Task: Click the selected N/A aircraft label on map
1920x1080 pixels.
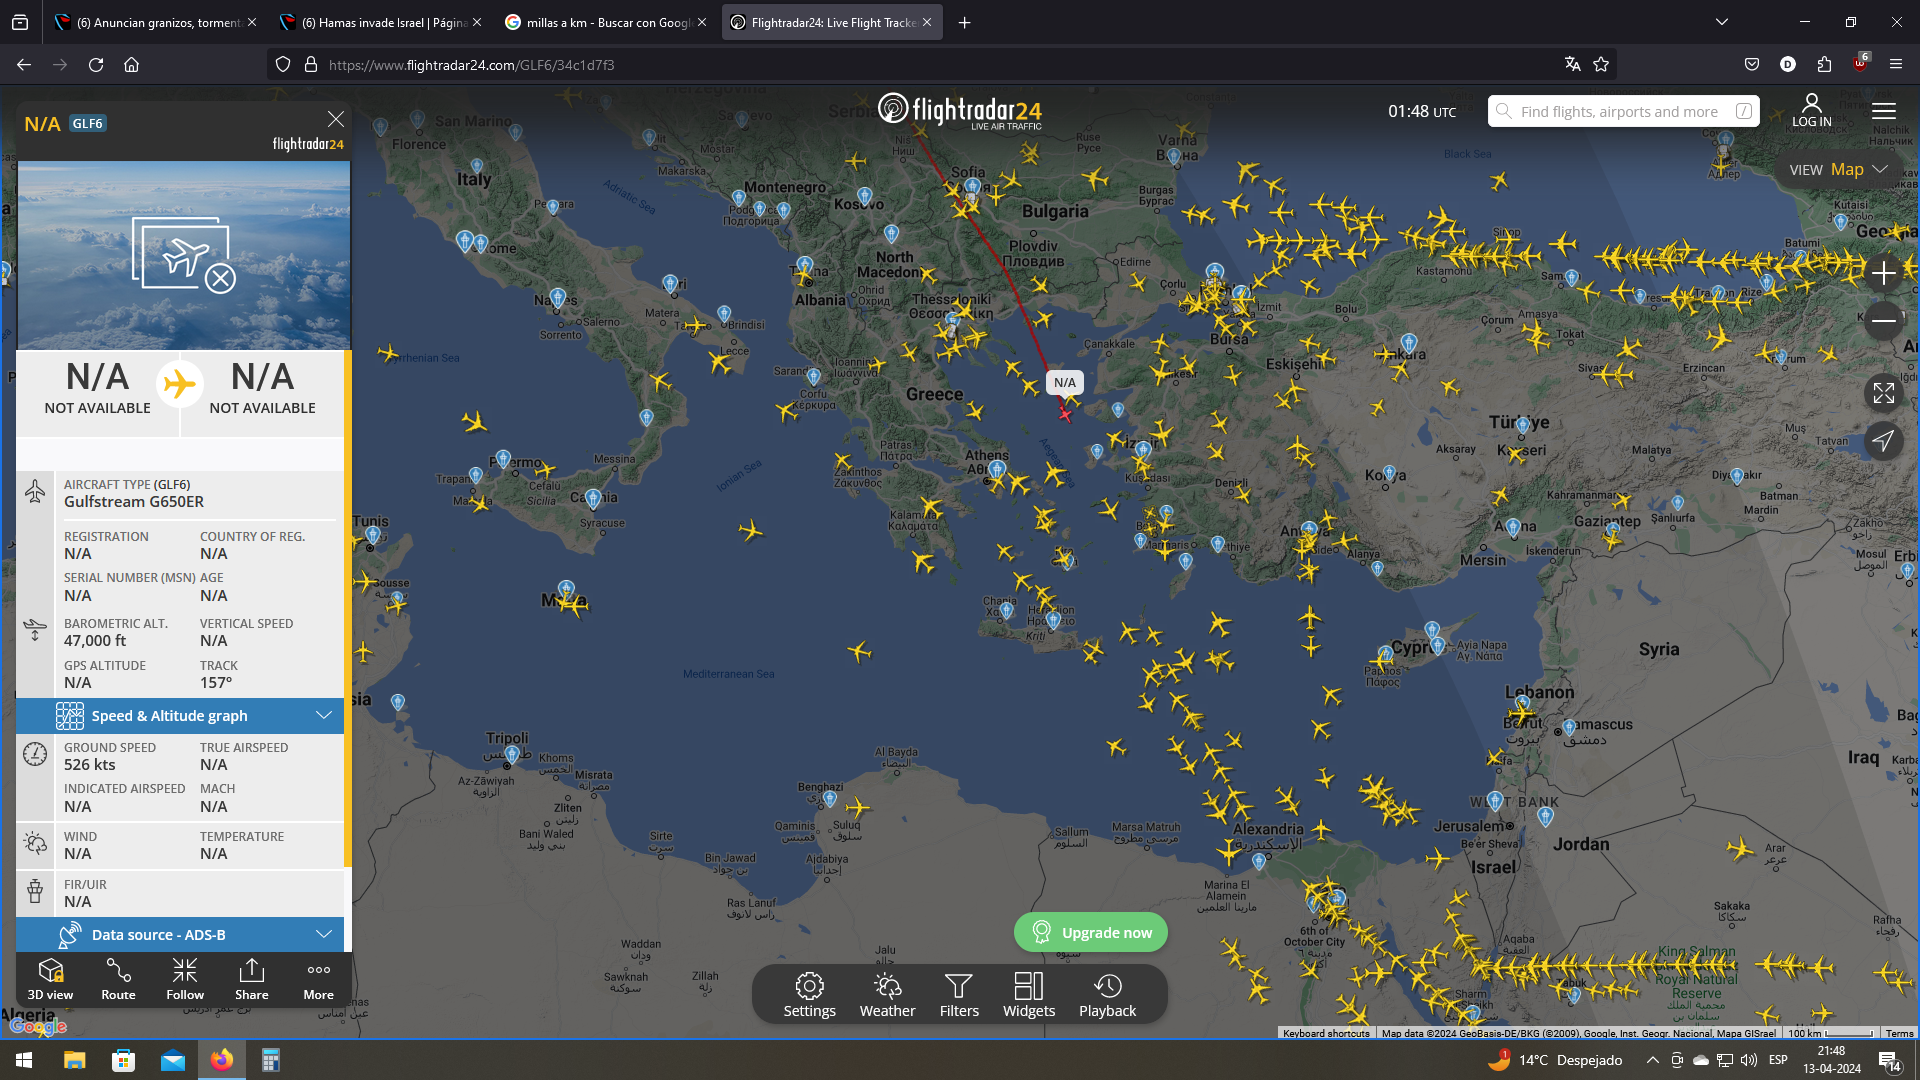Action: coord(1065,383)
